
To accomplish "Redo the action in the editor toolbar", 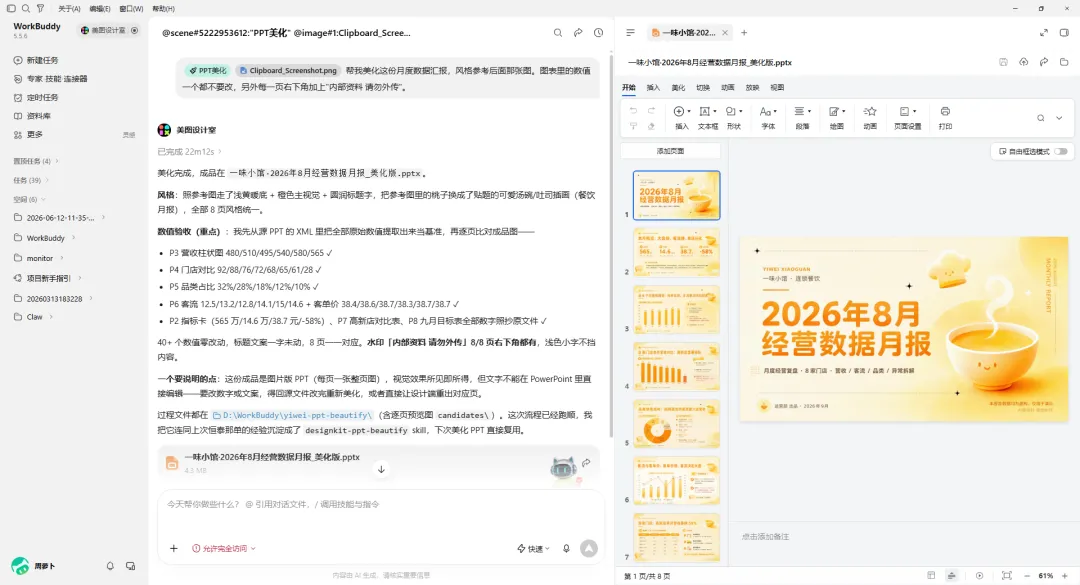I will [651, 111].
